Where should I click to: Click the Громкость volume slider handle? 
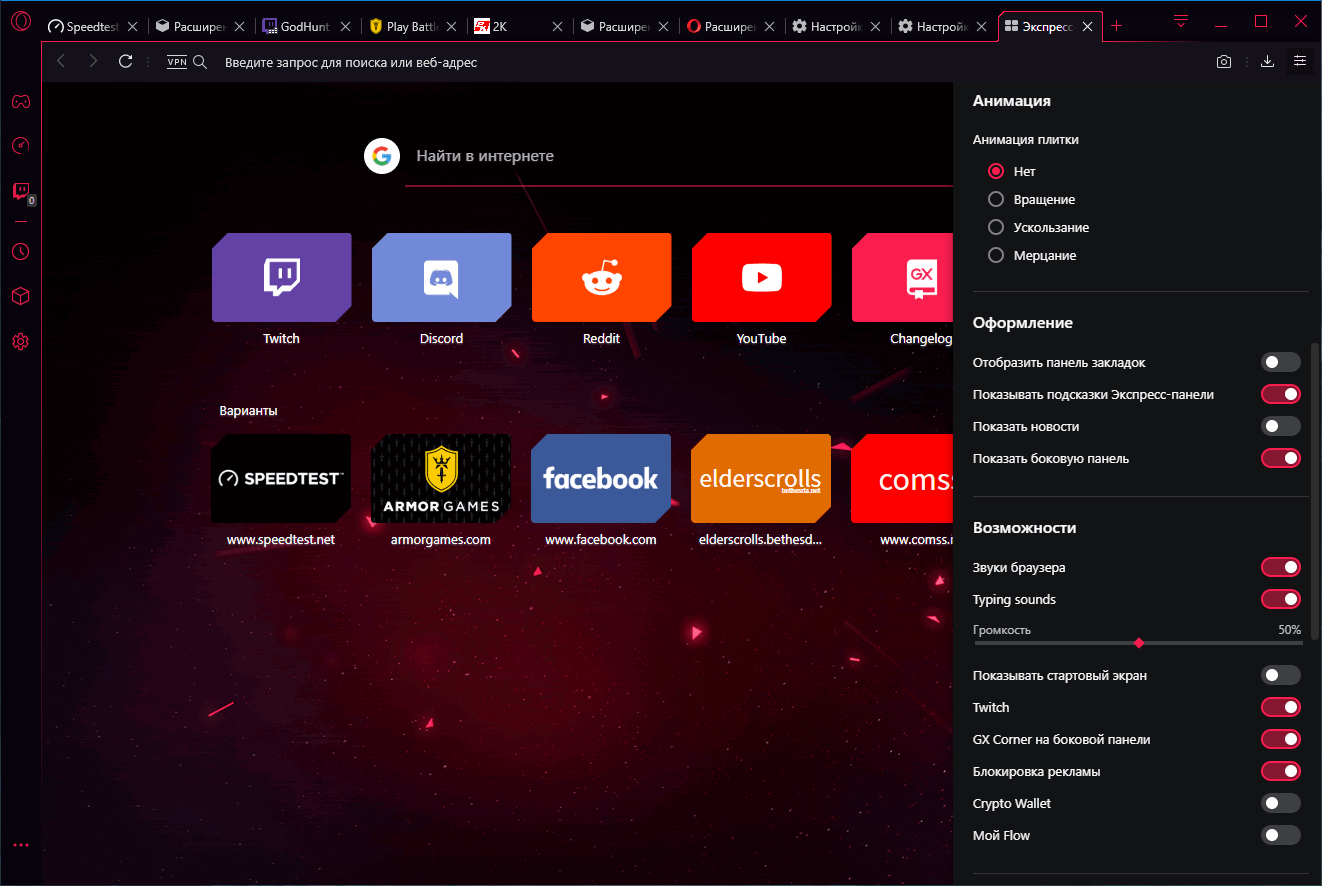tap(1139, 643)
